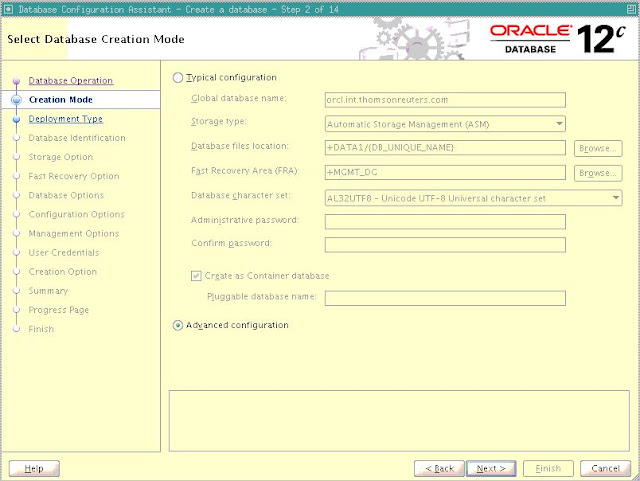The width and height of the screenshot is (640, 481).
Task: Browse for the Database files location
Action: tap(598, 148)
